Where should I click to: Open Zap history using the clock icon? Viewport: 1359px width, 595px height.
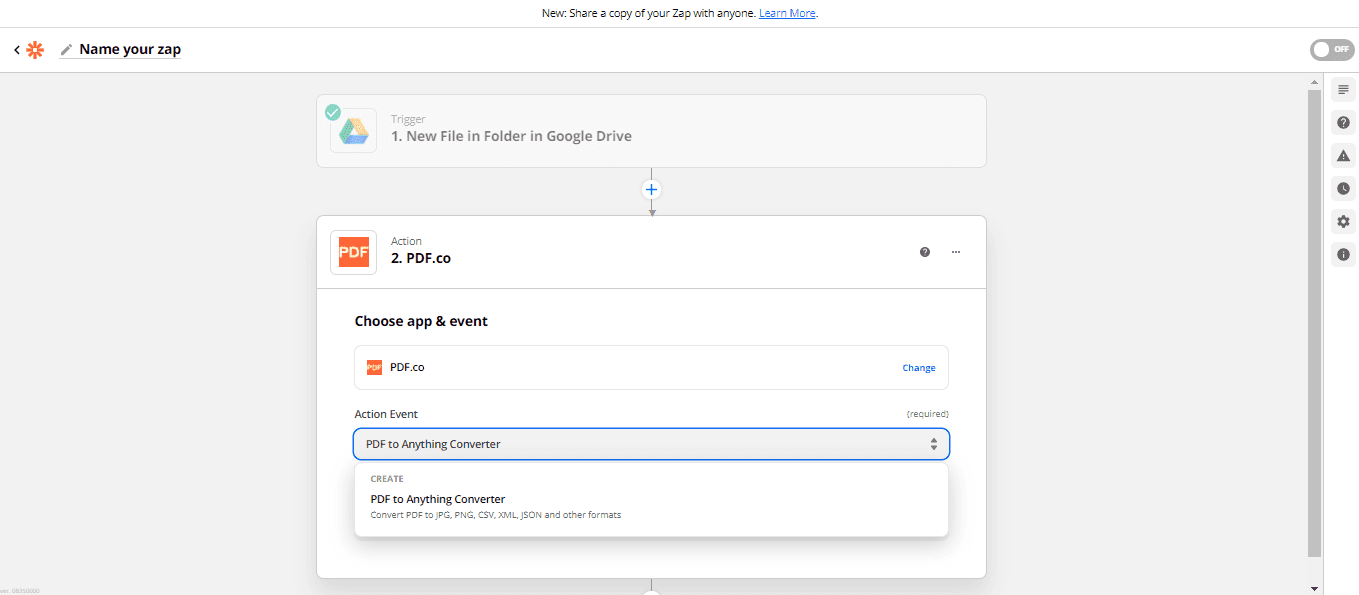1343,188
